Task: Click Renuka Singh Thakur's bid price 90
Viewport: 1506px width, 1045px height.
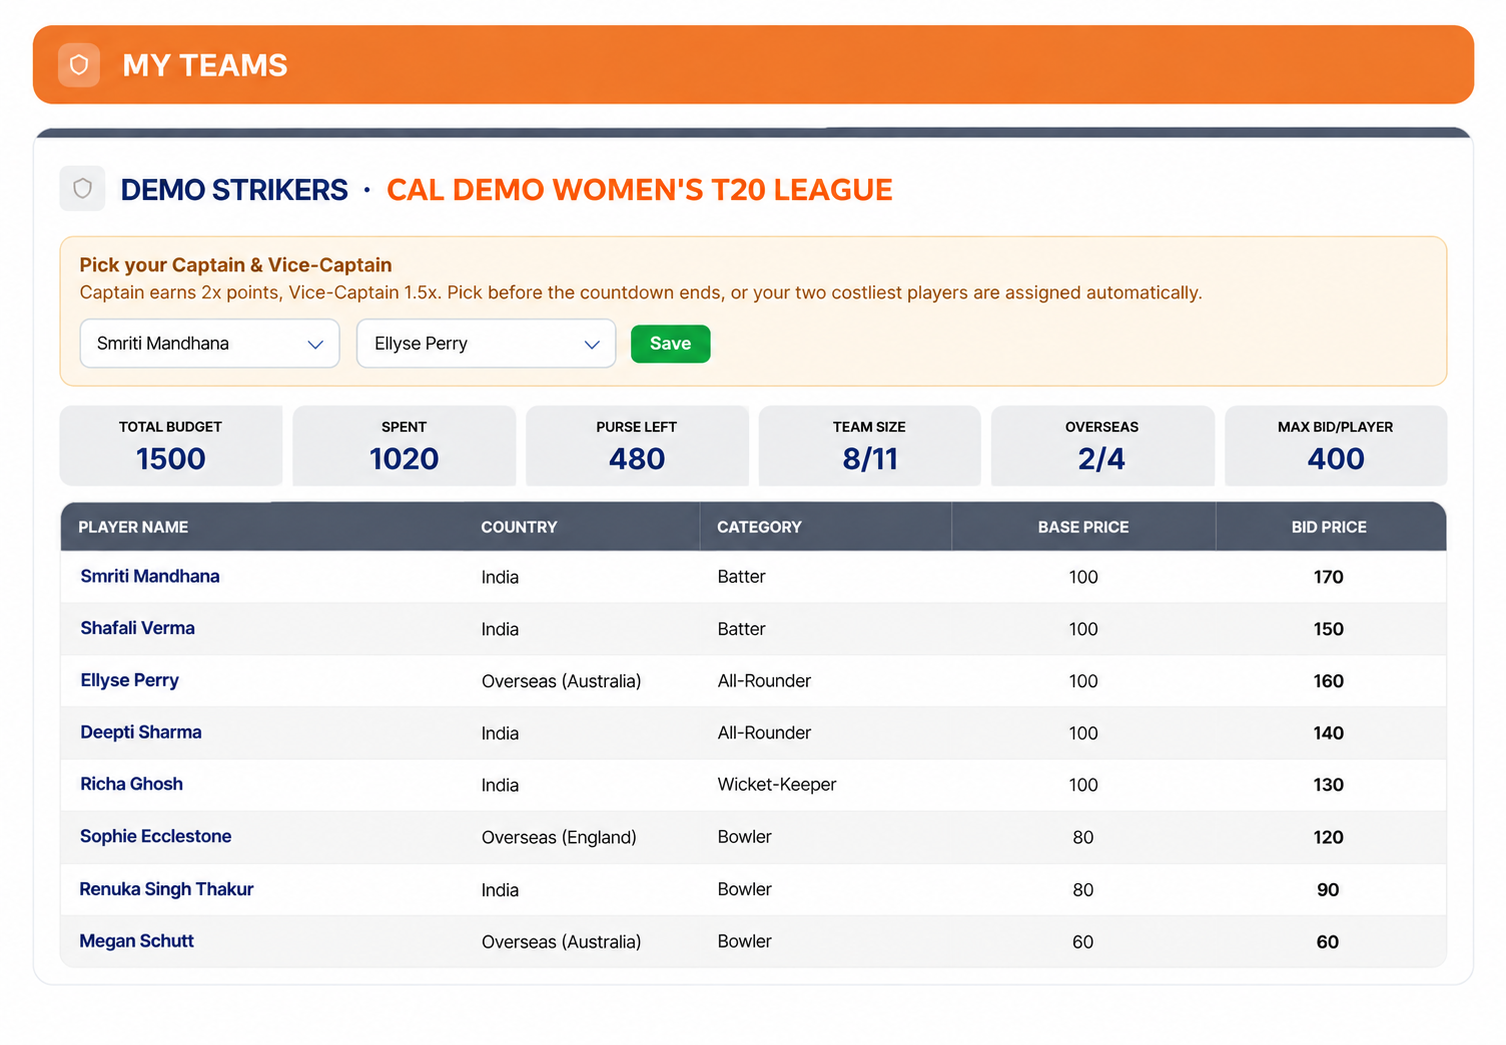Action: pyautogui.click(x=1328, y=890)
